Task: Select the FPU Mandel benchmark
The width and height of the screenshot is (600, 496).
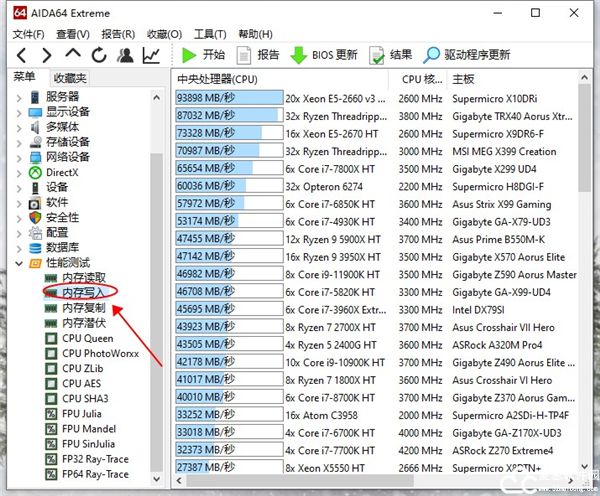Action: pyautogui.click(x=89, y=429)
